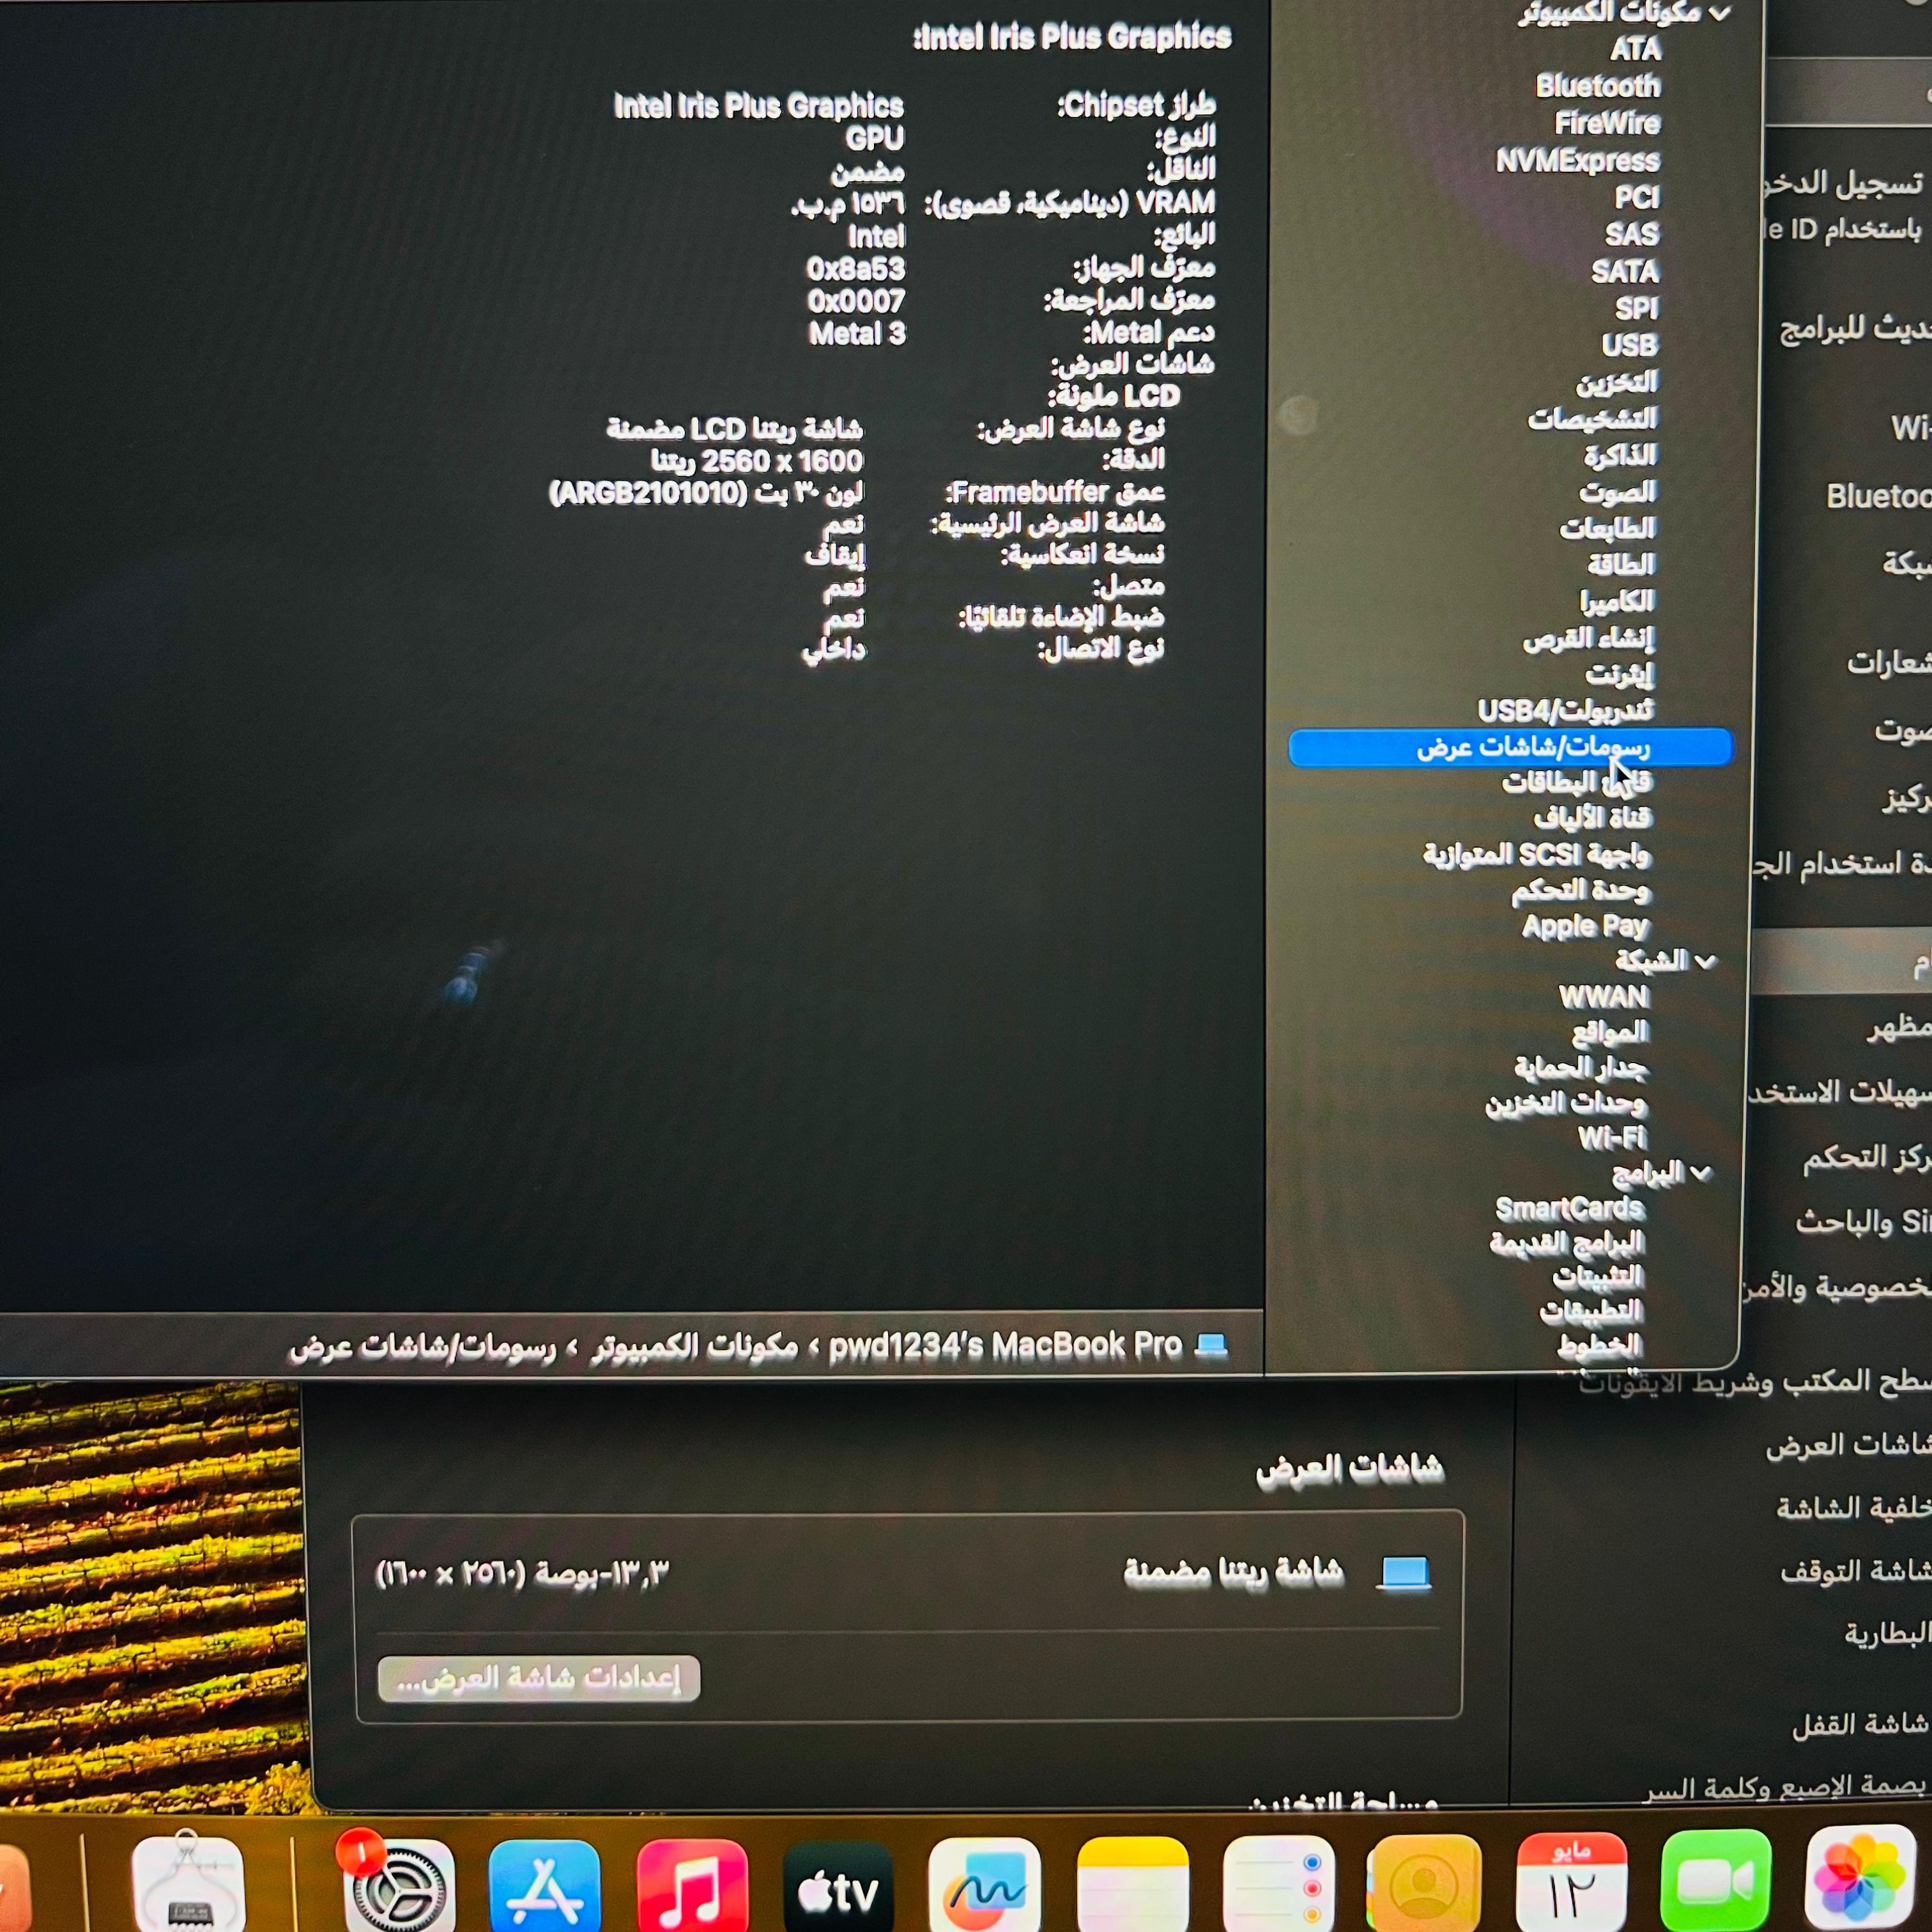Select الطاقة in hardware list
The width and height of the screenshot is (1932, 1932).
click(x=1622, y=564)
